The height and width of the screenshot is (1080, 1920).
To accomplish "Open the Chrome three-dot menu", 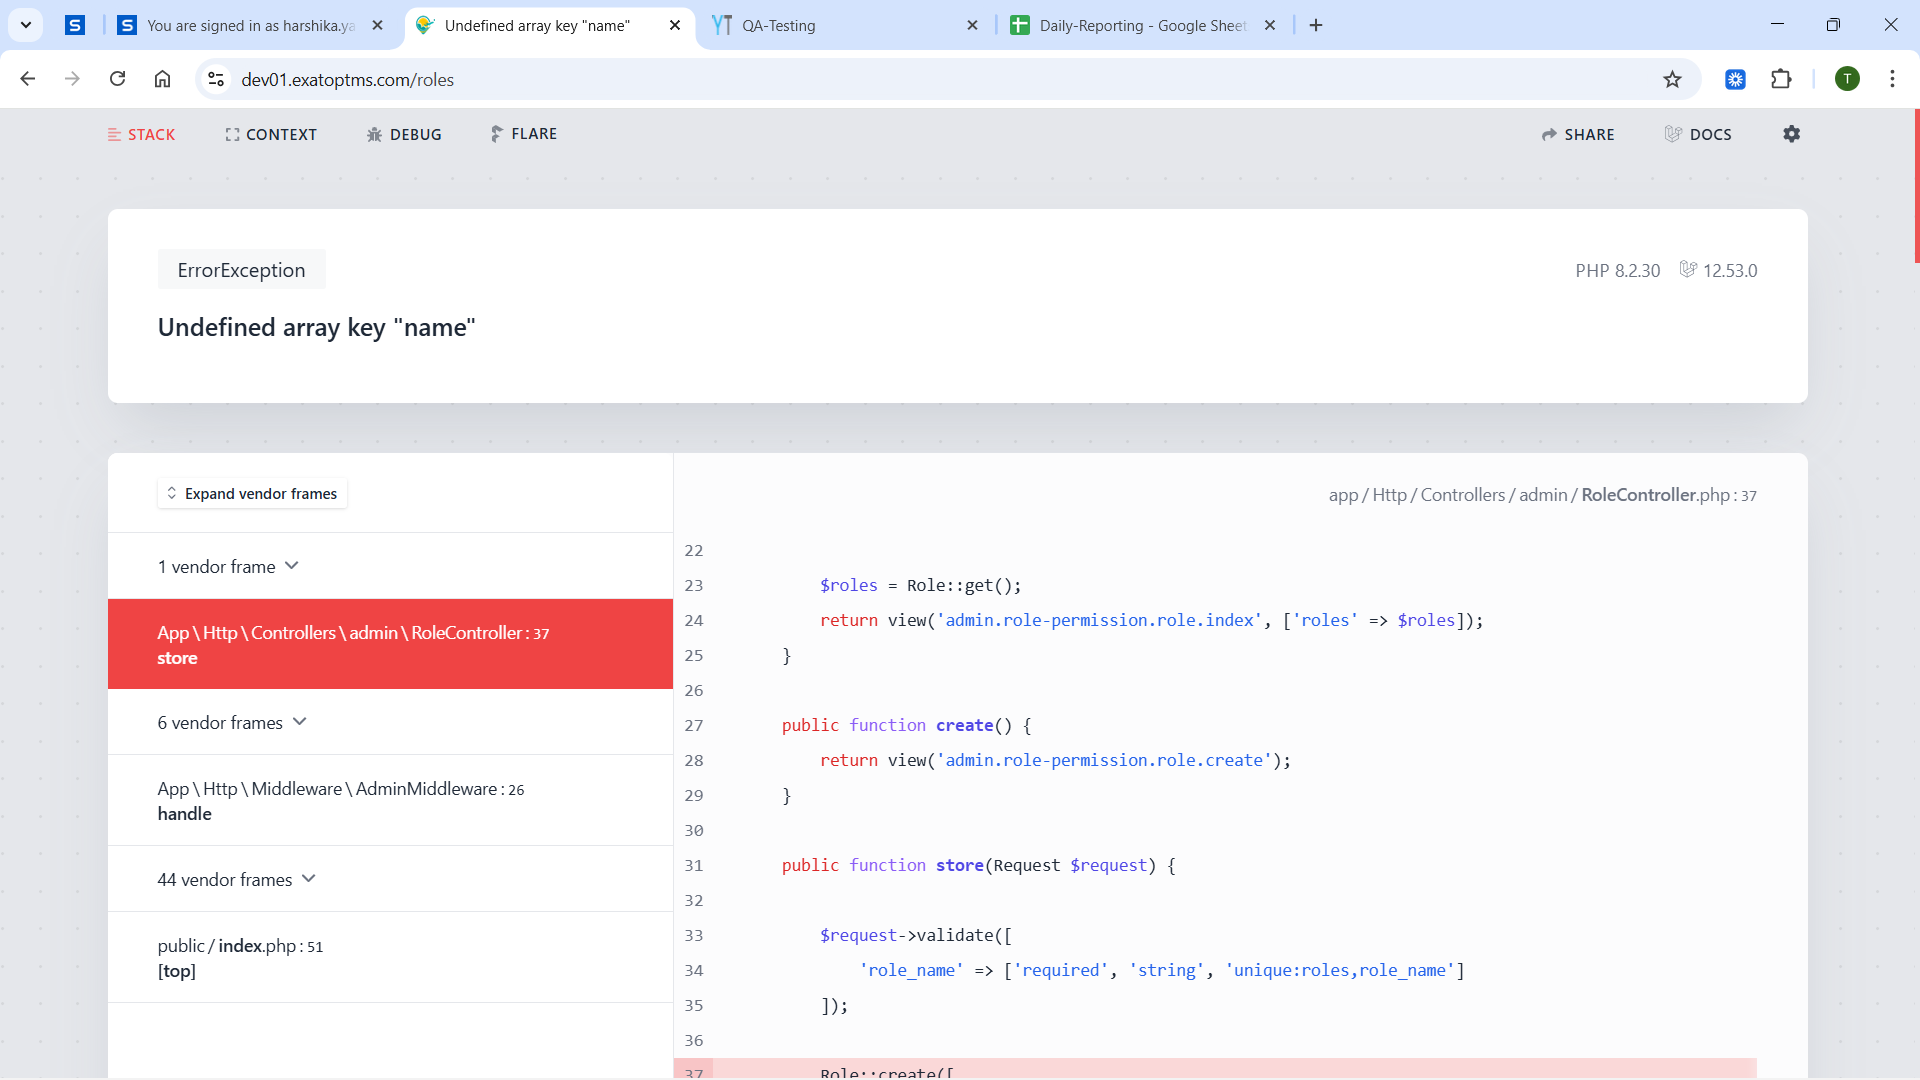I will pos(1892,79).
